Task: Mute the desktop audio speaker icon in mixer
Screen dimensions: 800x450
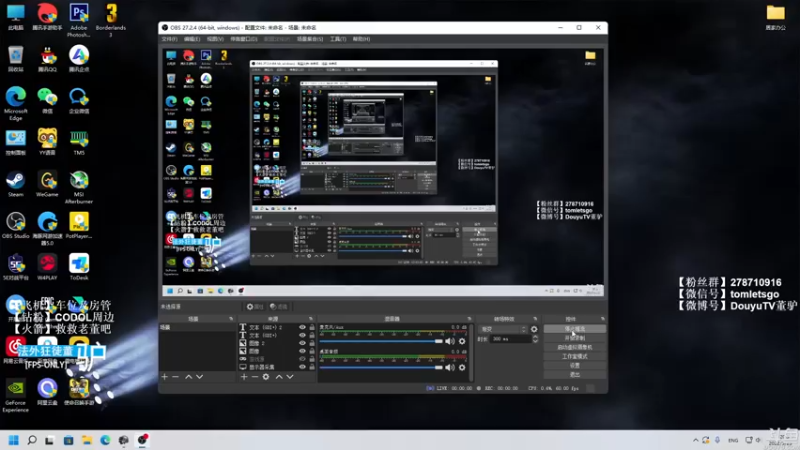Action: [x=450, y=367]
